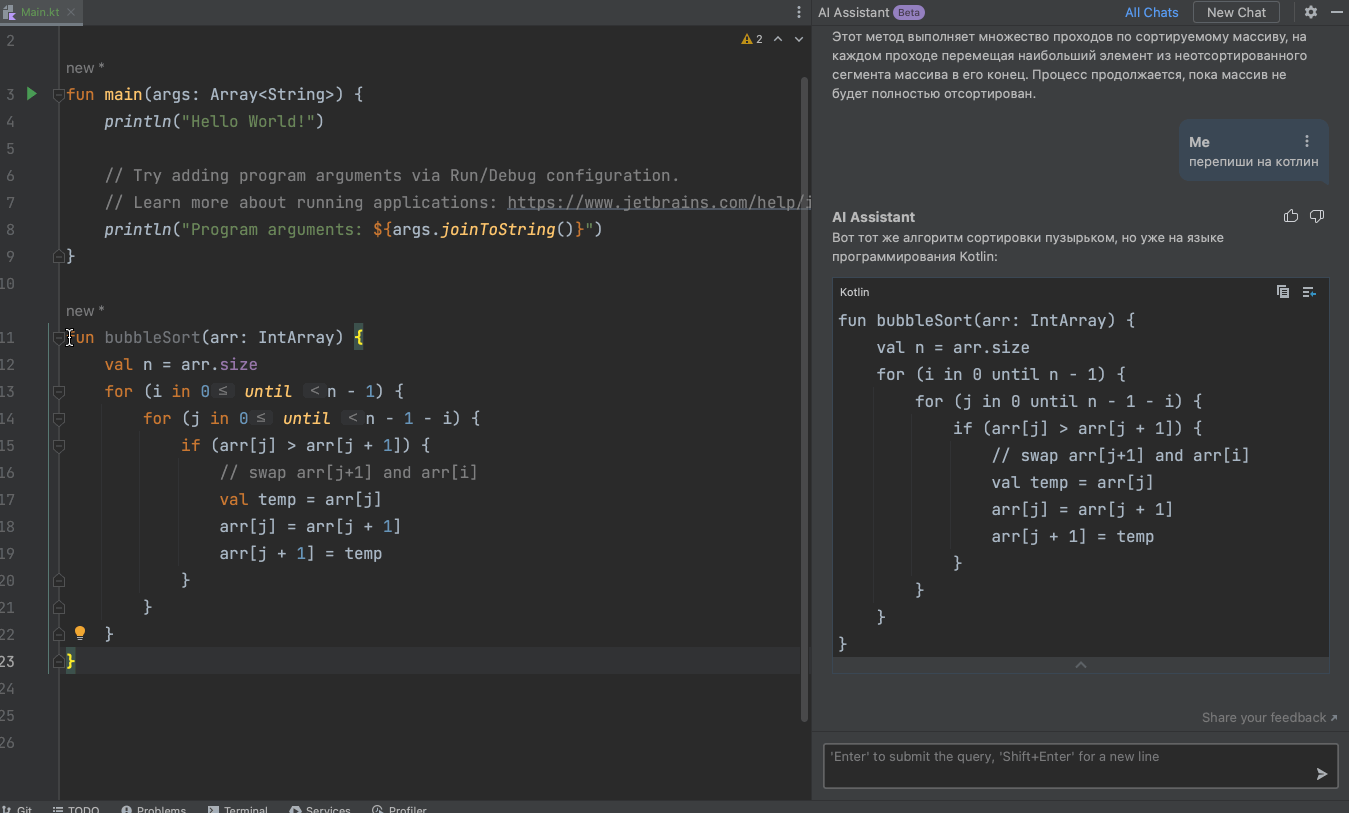The image size is (1349, 813).
Task: Open the editor tabs three-dot menu
Action: pyautogui.click(x=798, y=12)
